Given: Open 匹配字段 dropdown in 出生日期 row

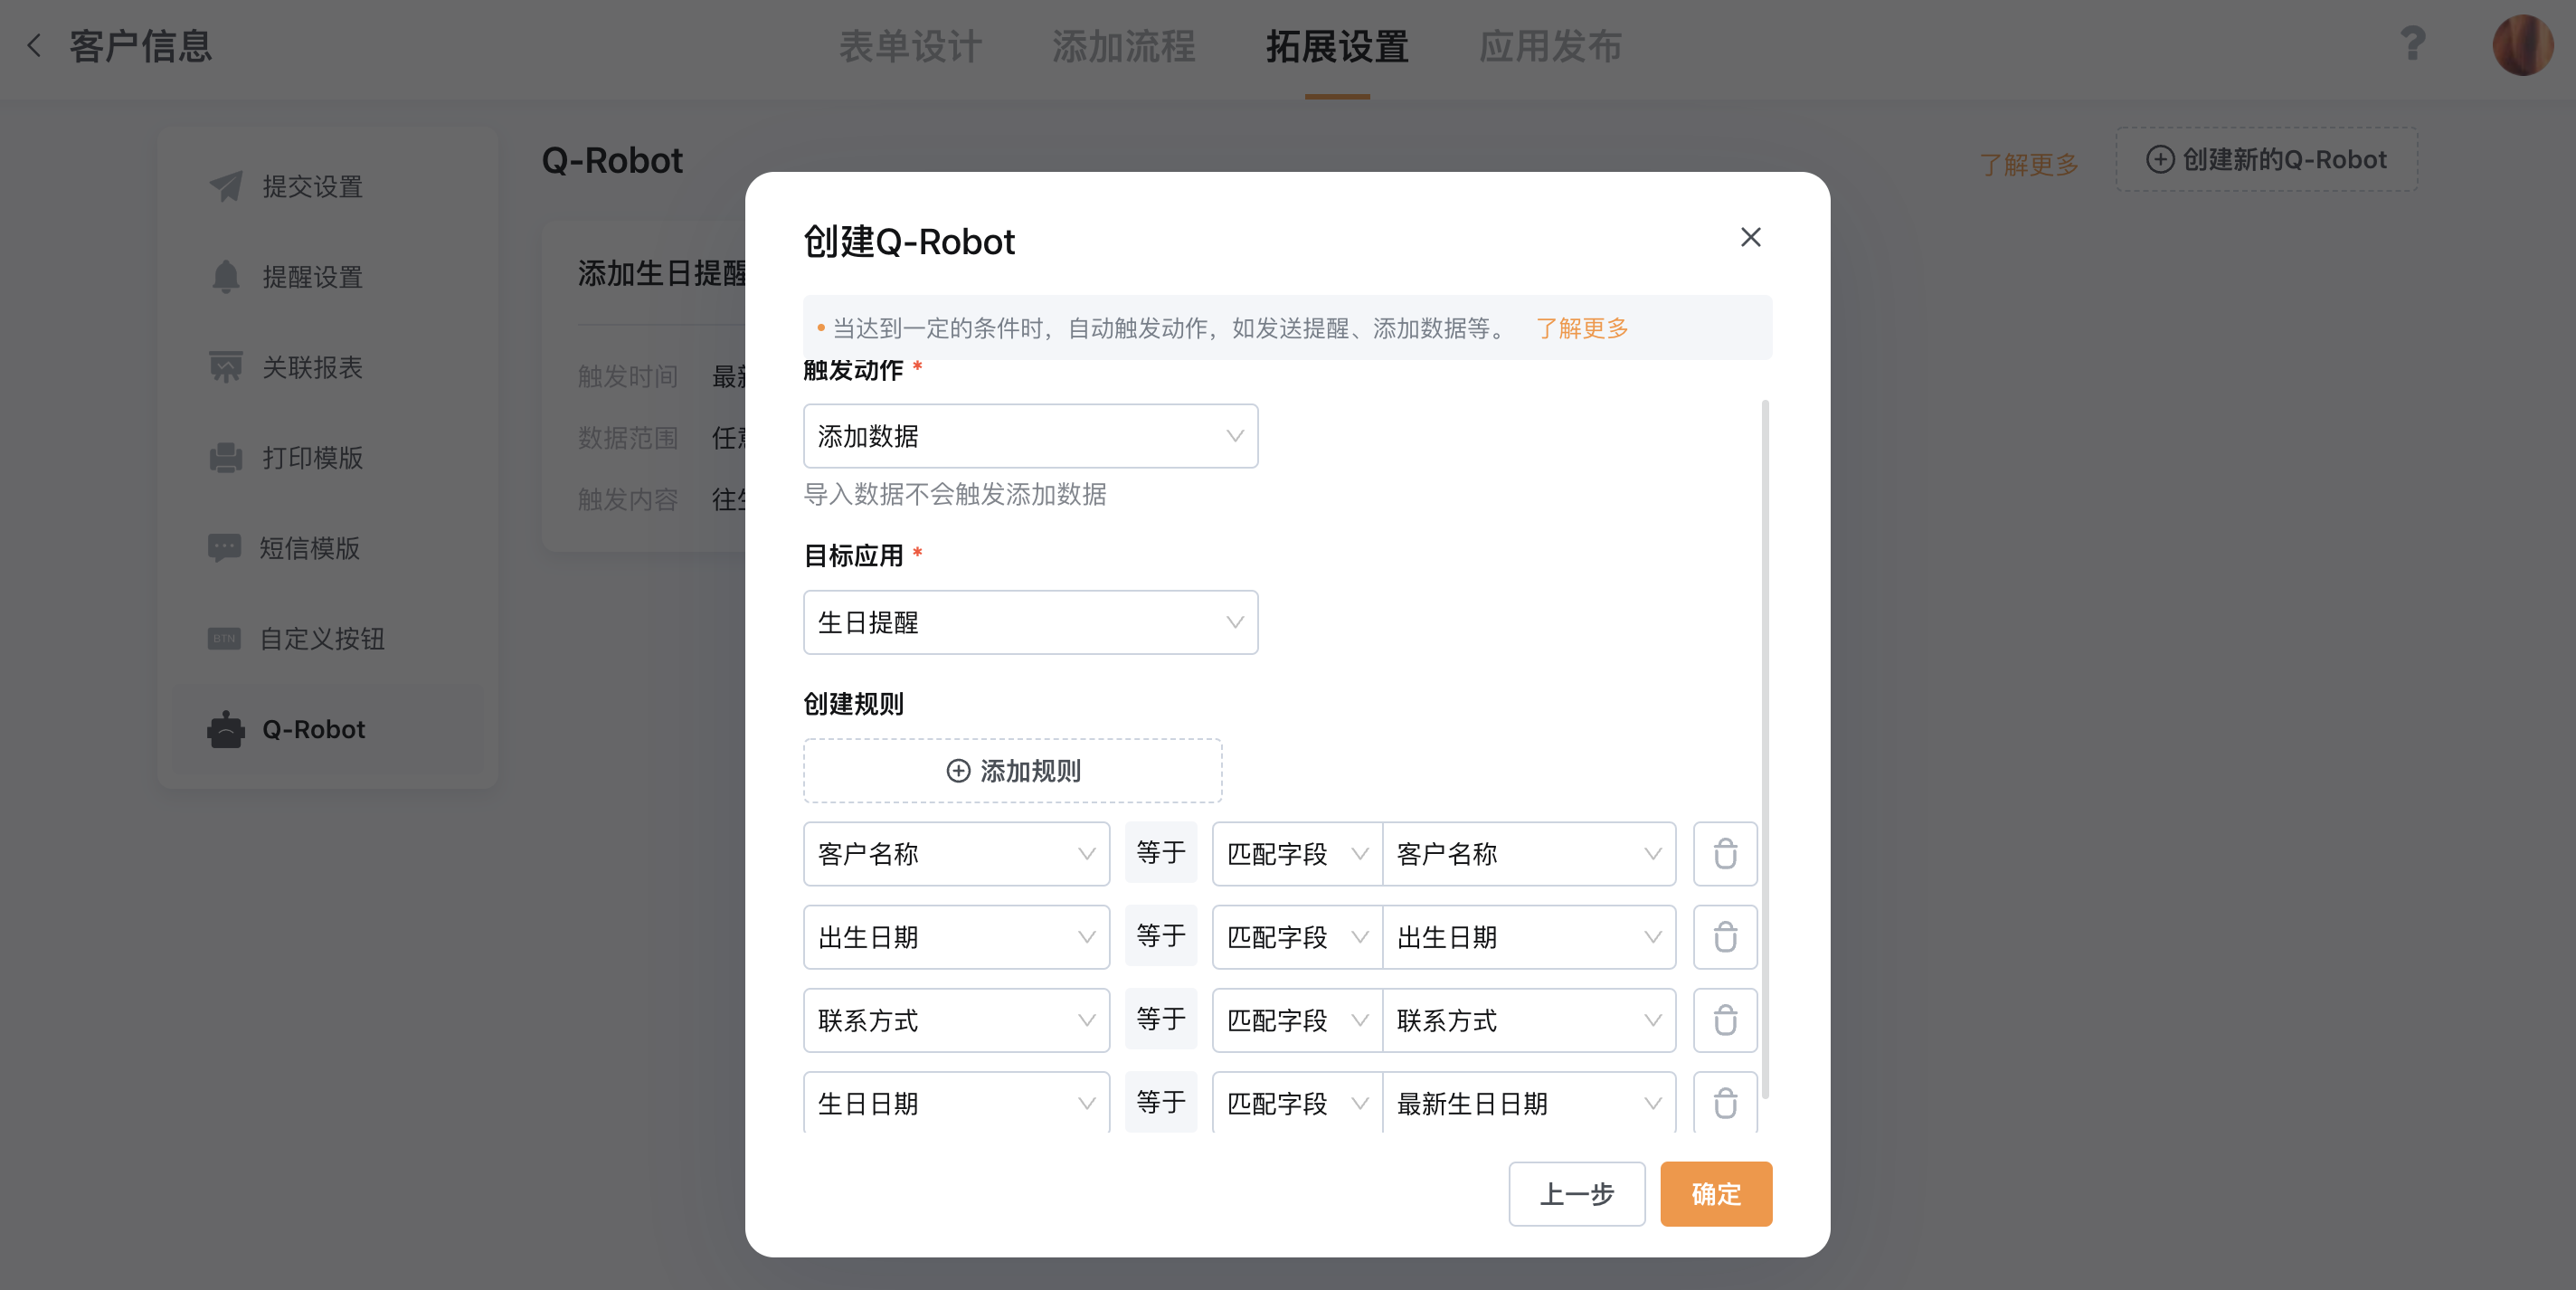Looking at the screenshot, I should [x=1297, y=937].
